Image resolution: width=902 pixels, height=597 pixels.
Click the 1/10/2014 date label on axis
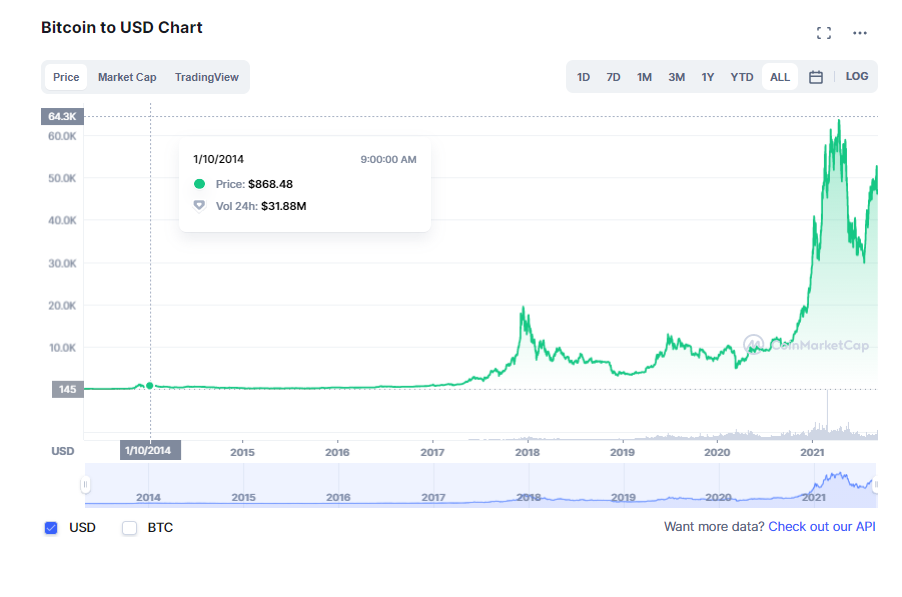click(x=150, y=450)
